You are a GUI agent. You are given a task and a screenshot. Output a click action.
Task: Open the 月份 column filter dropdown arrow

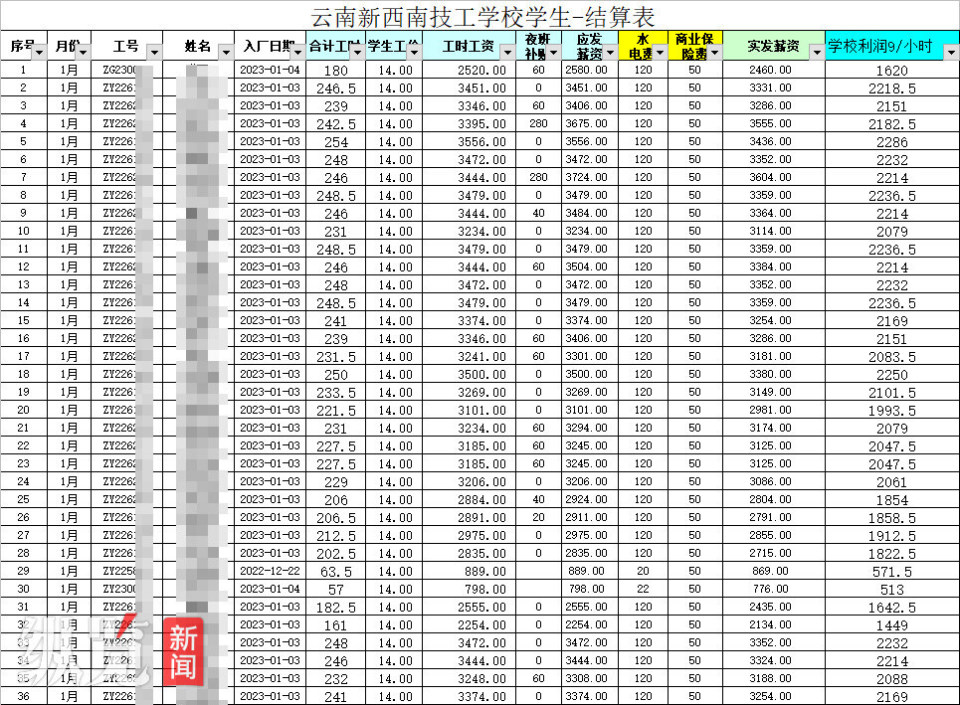pos(83,53)
